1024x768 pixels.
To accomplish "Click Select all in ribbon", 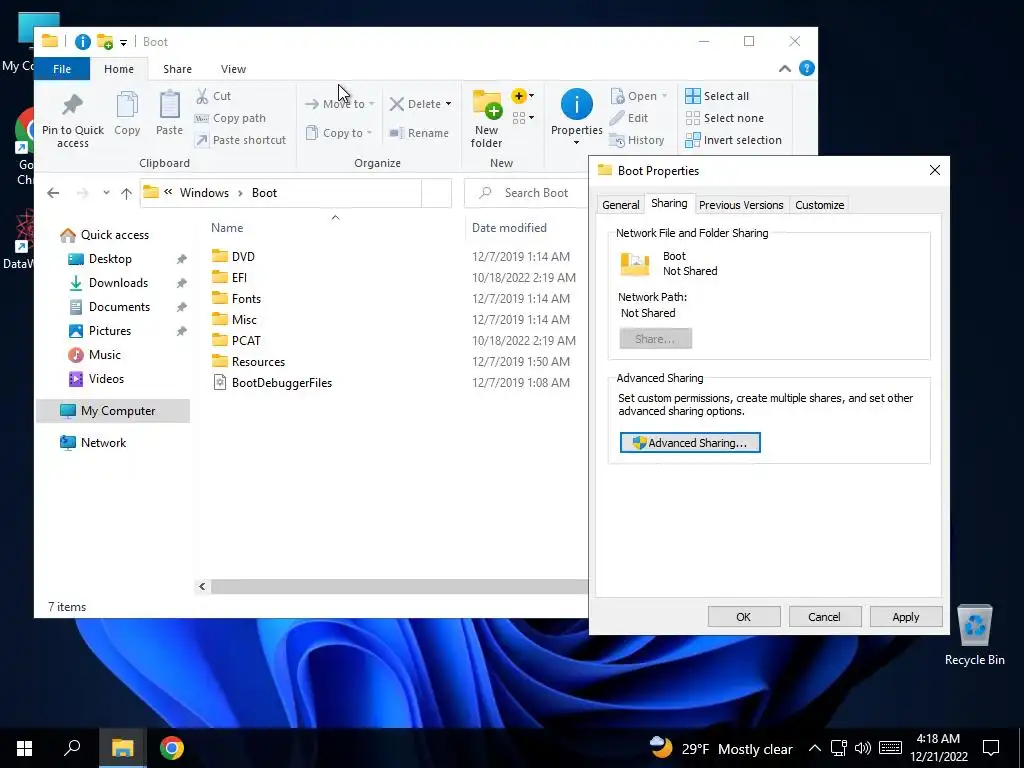I will pyautogui.click(x=717, y=96).
